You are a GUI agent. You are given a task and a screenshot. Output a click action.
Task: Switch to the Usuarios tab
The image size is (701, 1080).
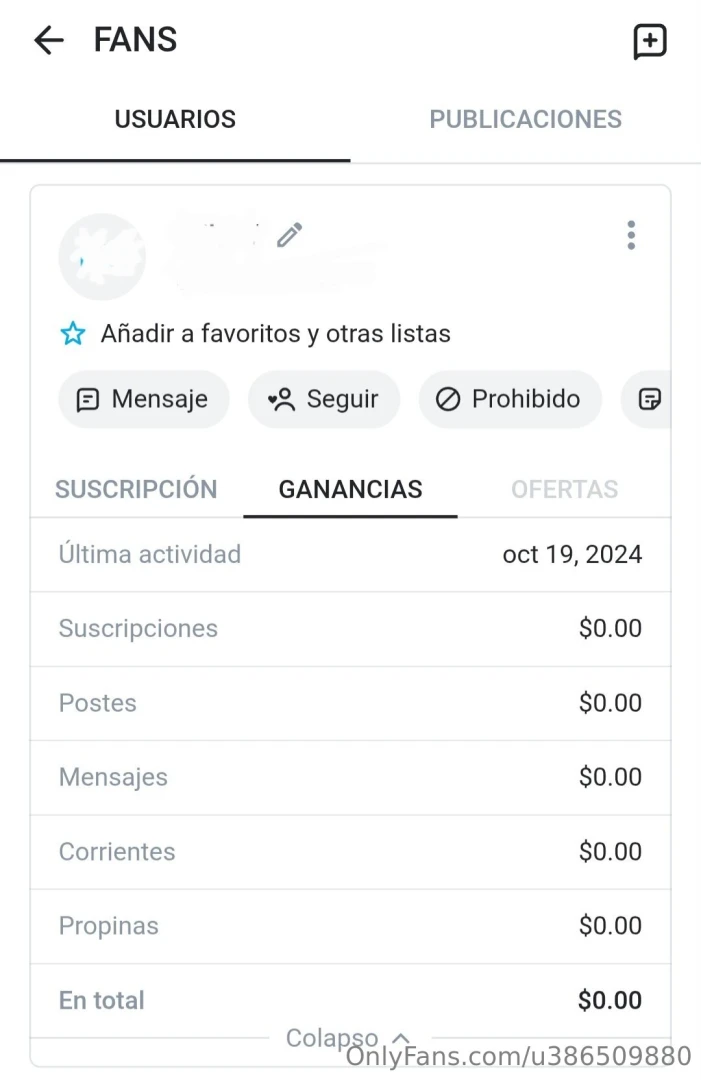click(x=175, y=119)
